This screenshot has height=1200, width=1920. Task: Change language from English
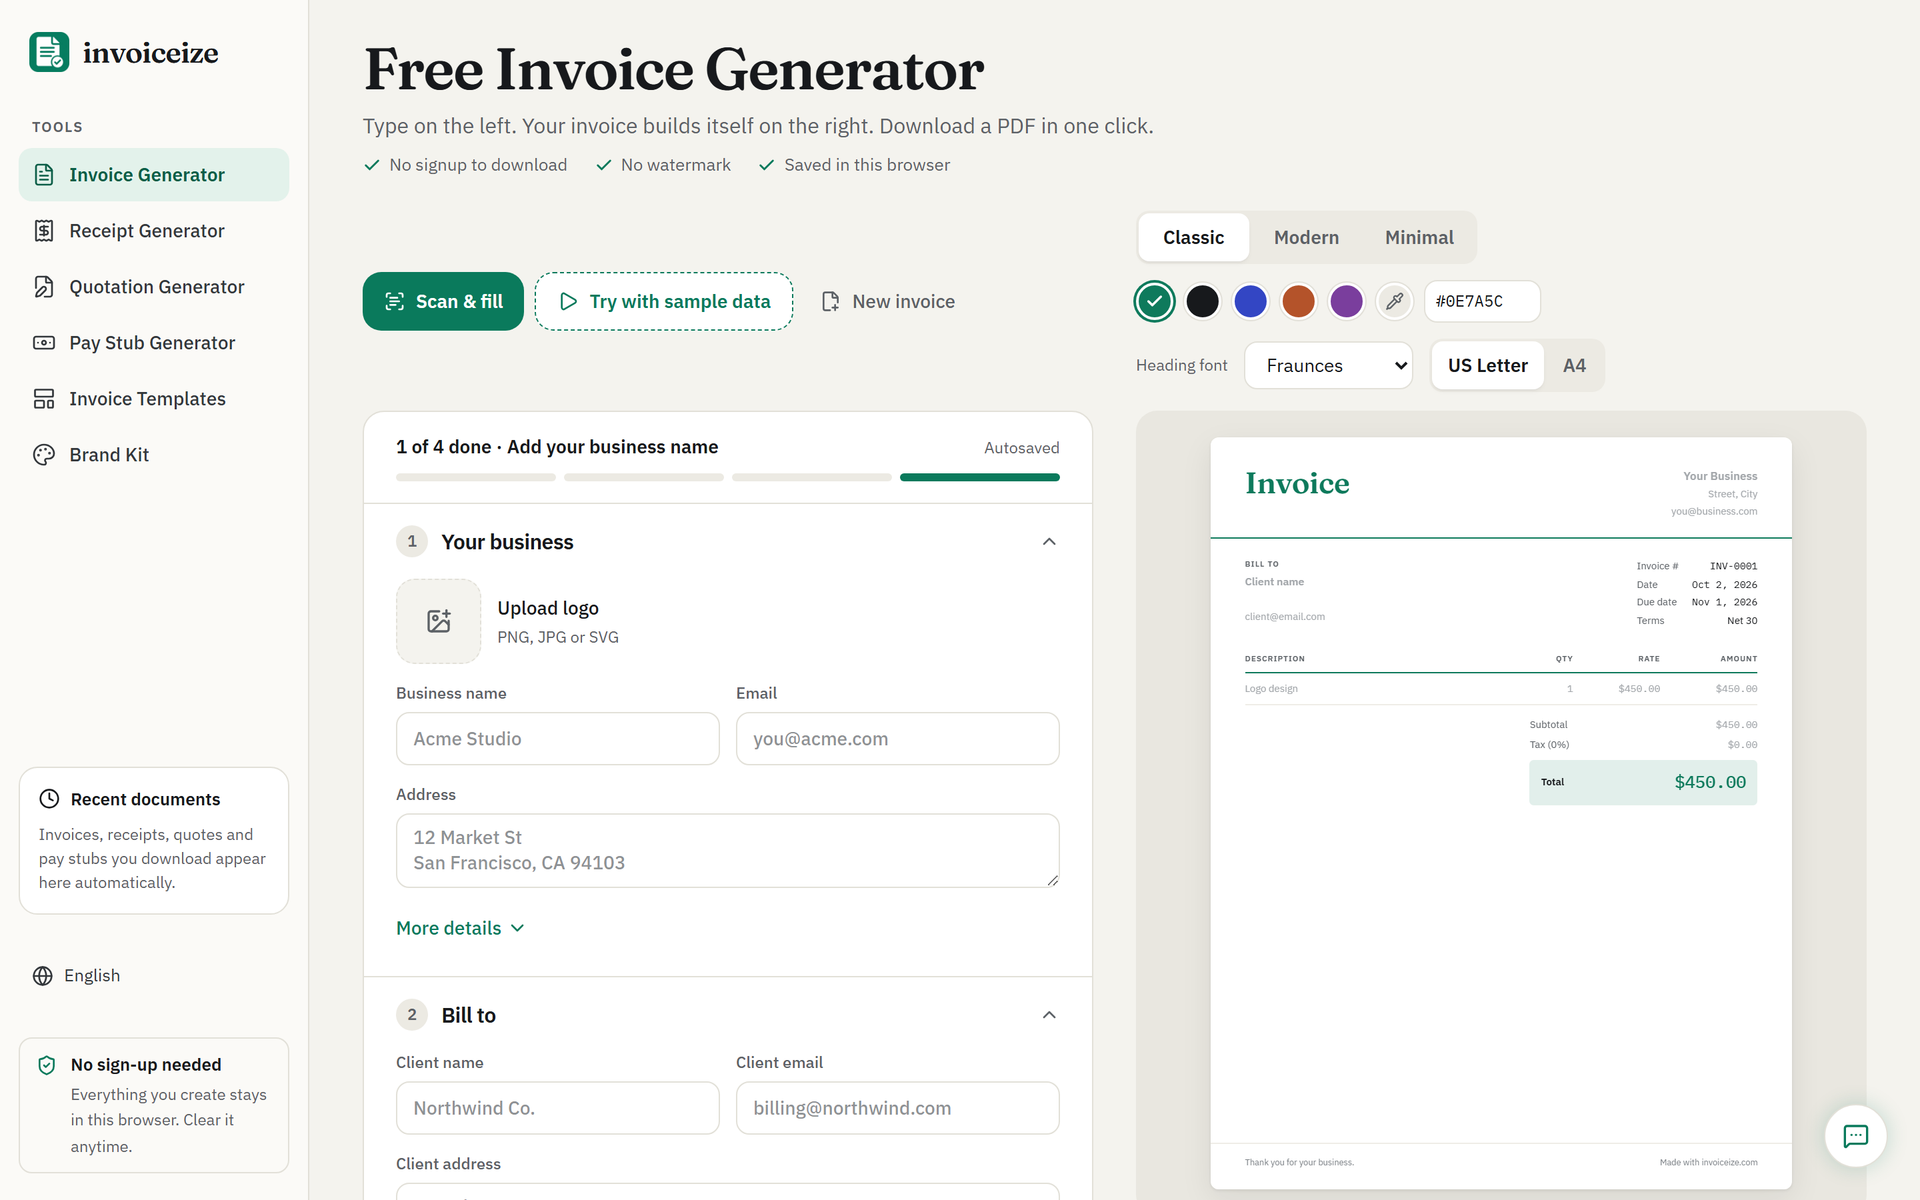77,976
